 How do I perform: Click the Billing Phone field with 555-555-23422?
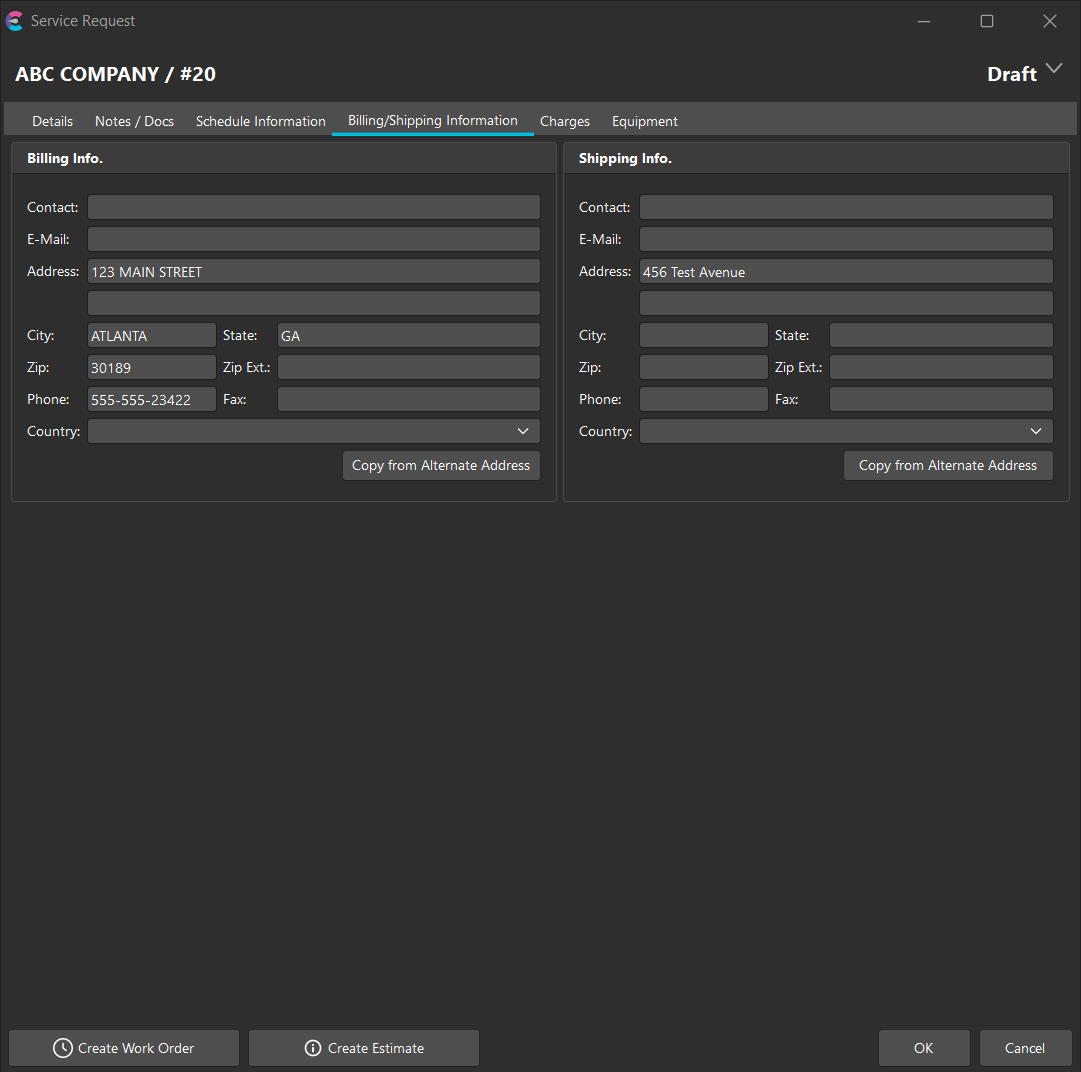[152, 399]
